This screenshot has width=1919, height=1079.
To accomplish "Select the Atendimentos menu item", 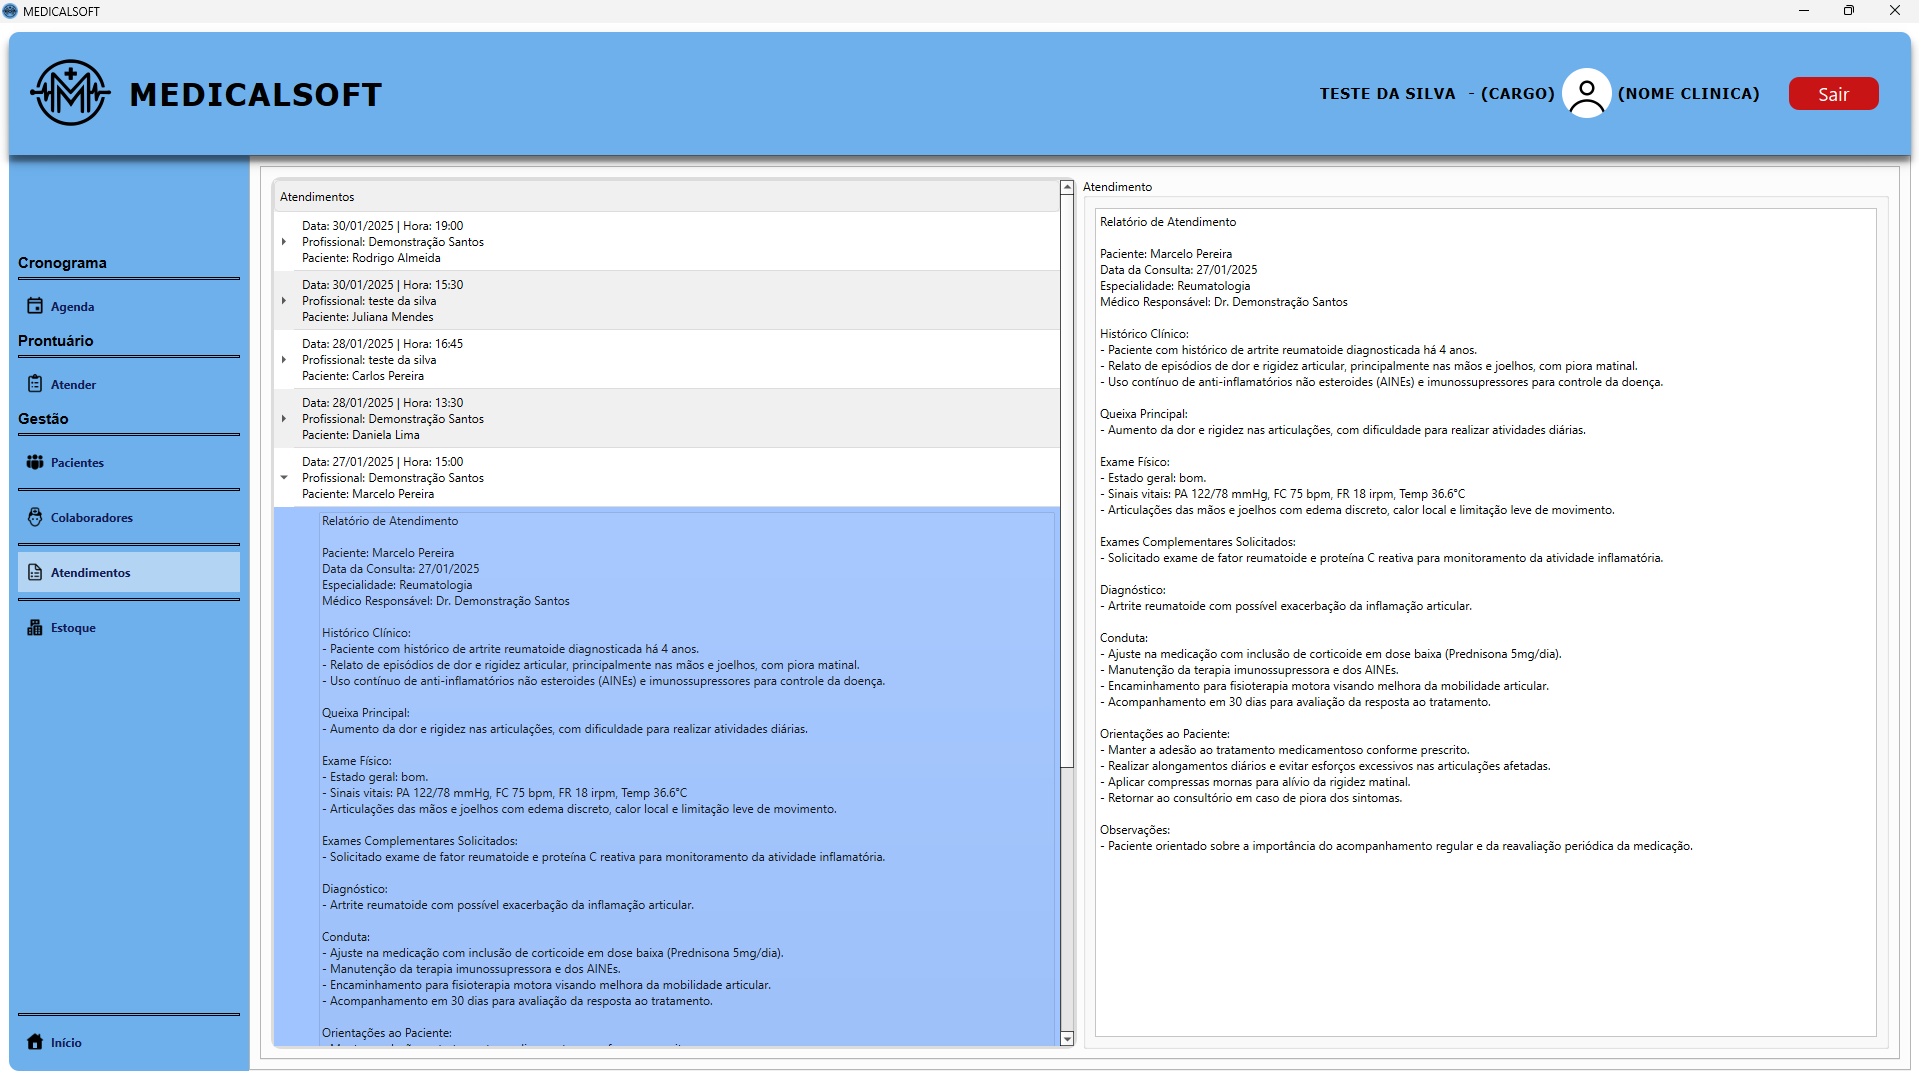I will coord(129,572).
